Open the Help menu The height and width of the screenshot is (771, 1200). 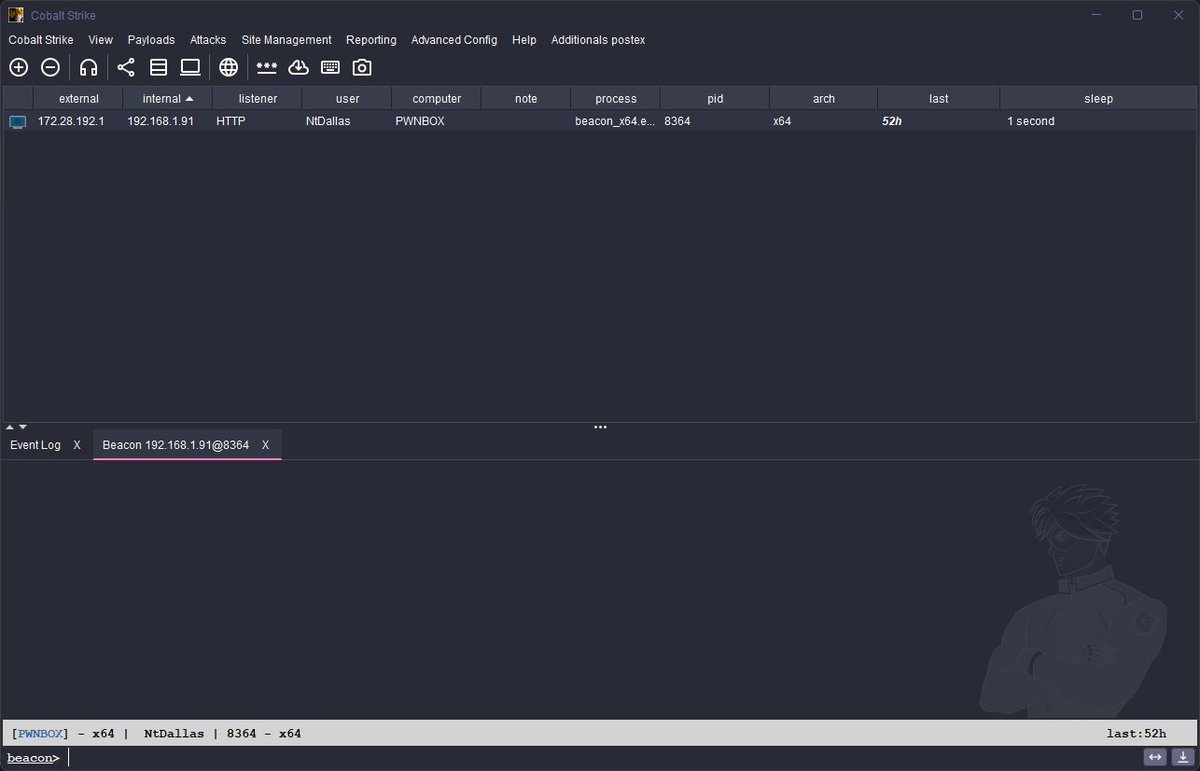524,40
